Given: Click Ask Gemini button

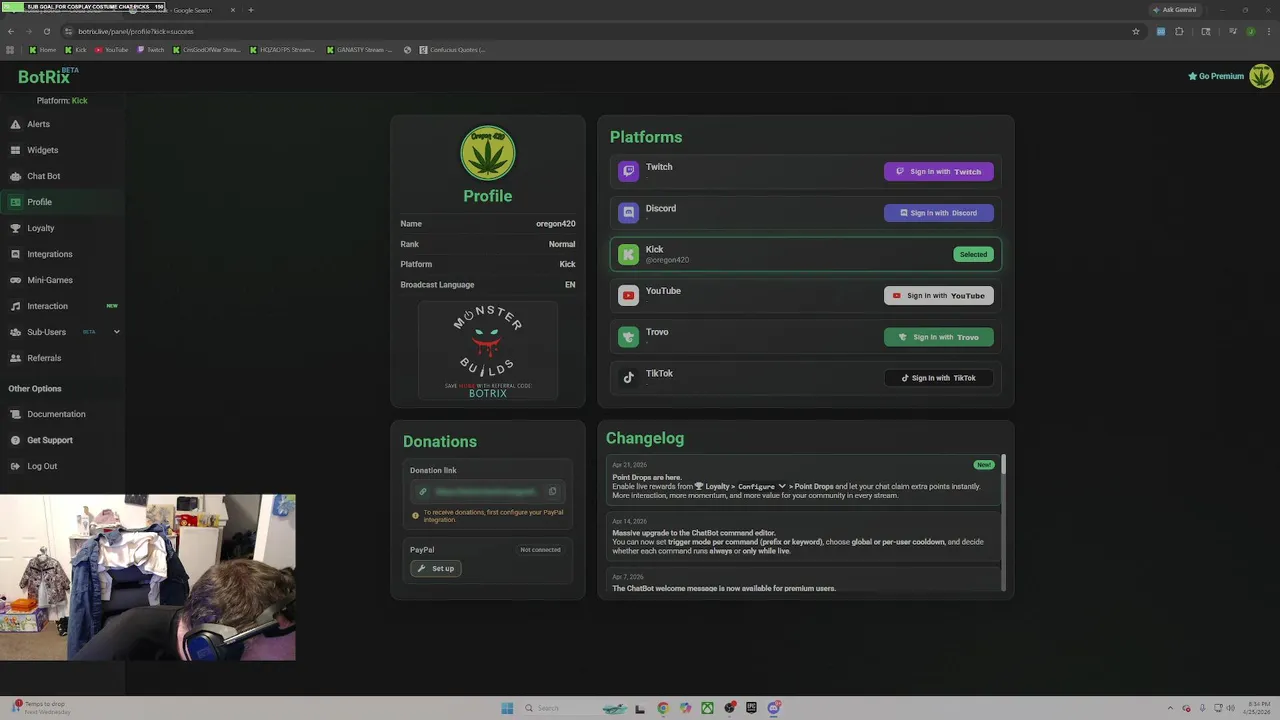Looking at the screenshot, I should click(1174, 10).
